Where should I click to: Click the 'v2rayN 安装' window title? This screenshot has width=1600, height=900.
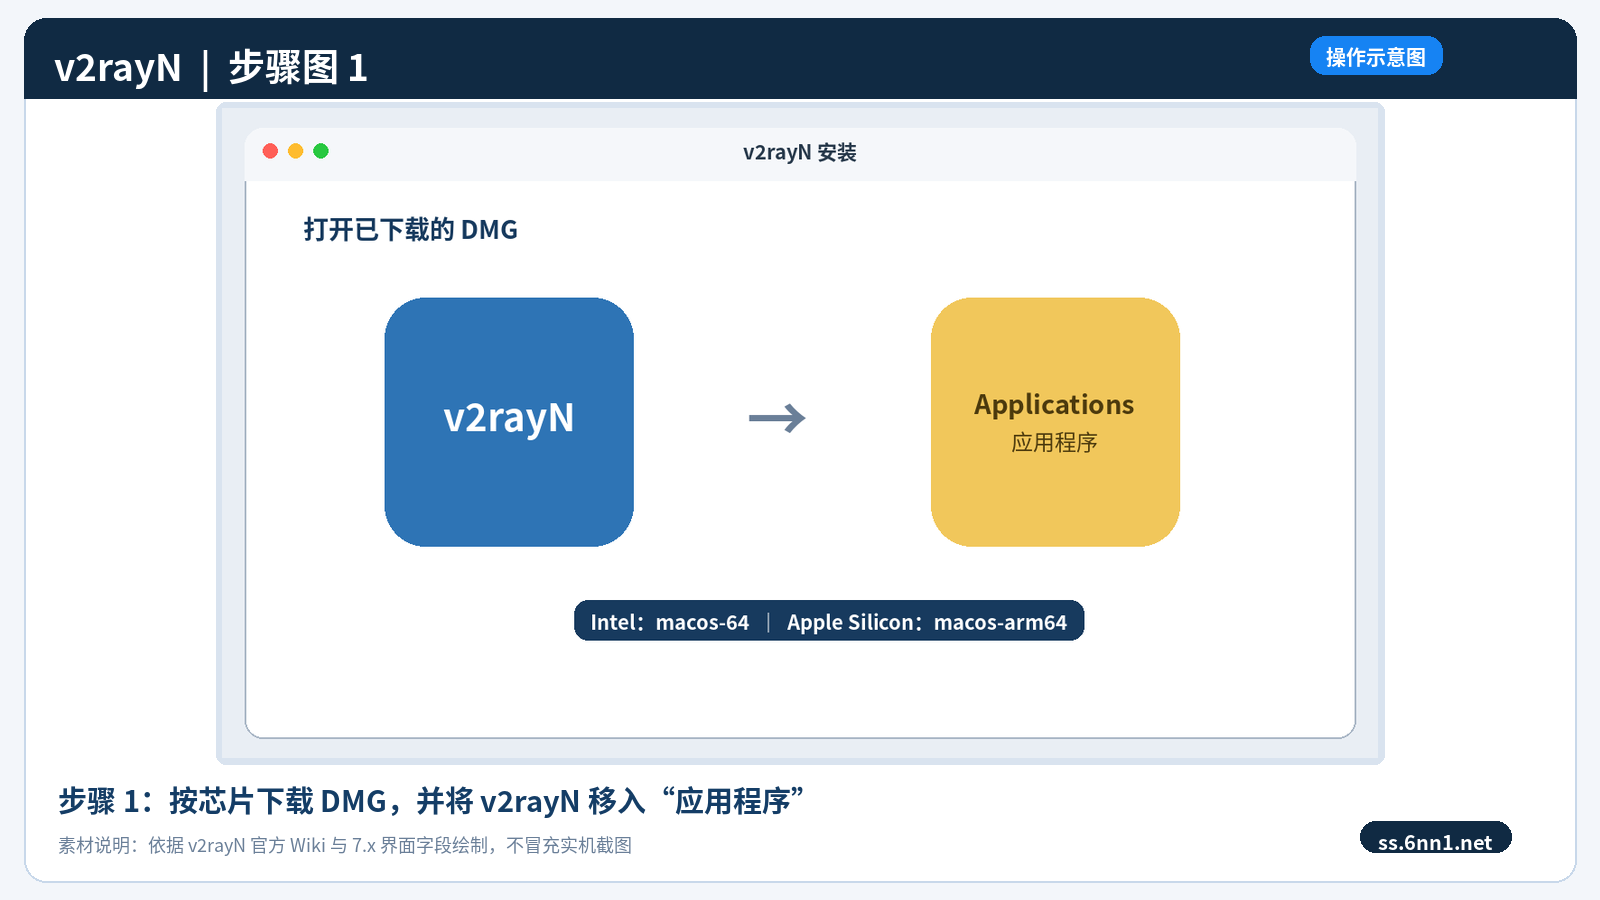pyautogui.click(x=800, y=153)
